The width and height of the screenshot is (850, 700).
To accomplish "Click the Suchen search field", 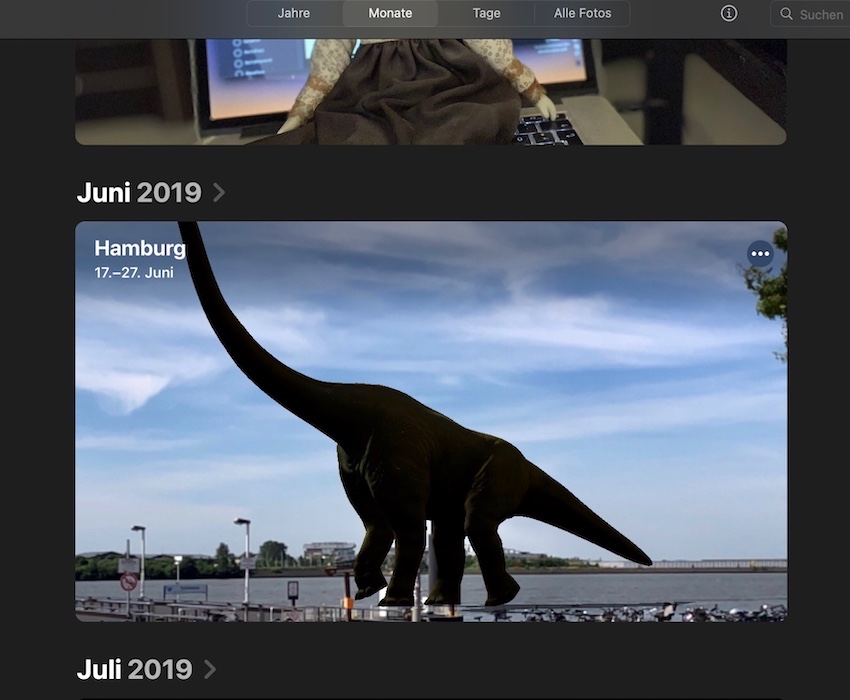I will click(x=810, y=14).
